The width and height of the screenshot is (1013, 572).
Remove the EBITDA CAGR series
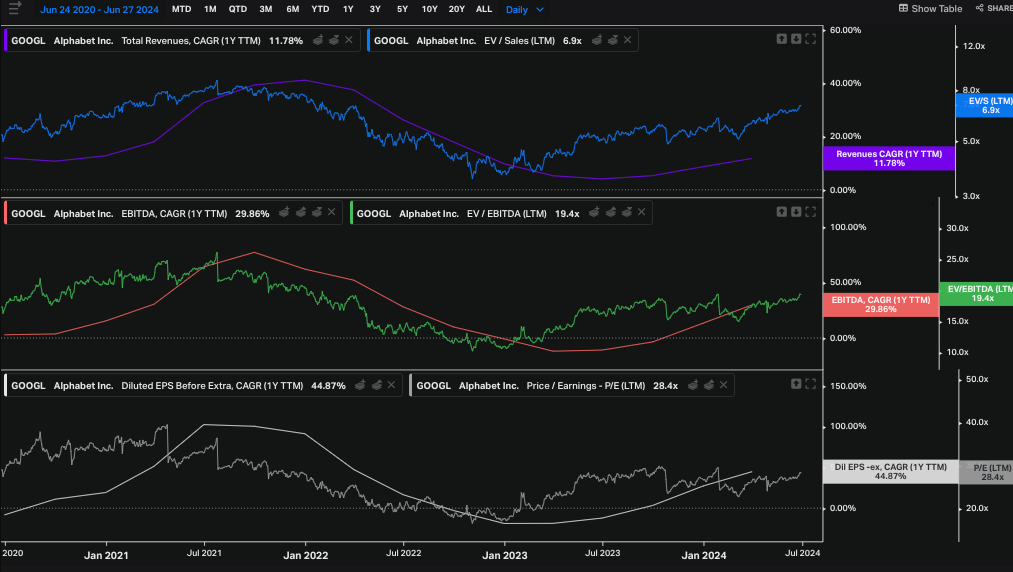tap(331, 212)
